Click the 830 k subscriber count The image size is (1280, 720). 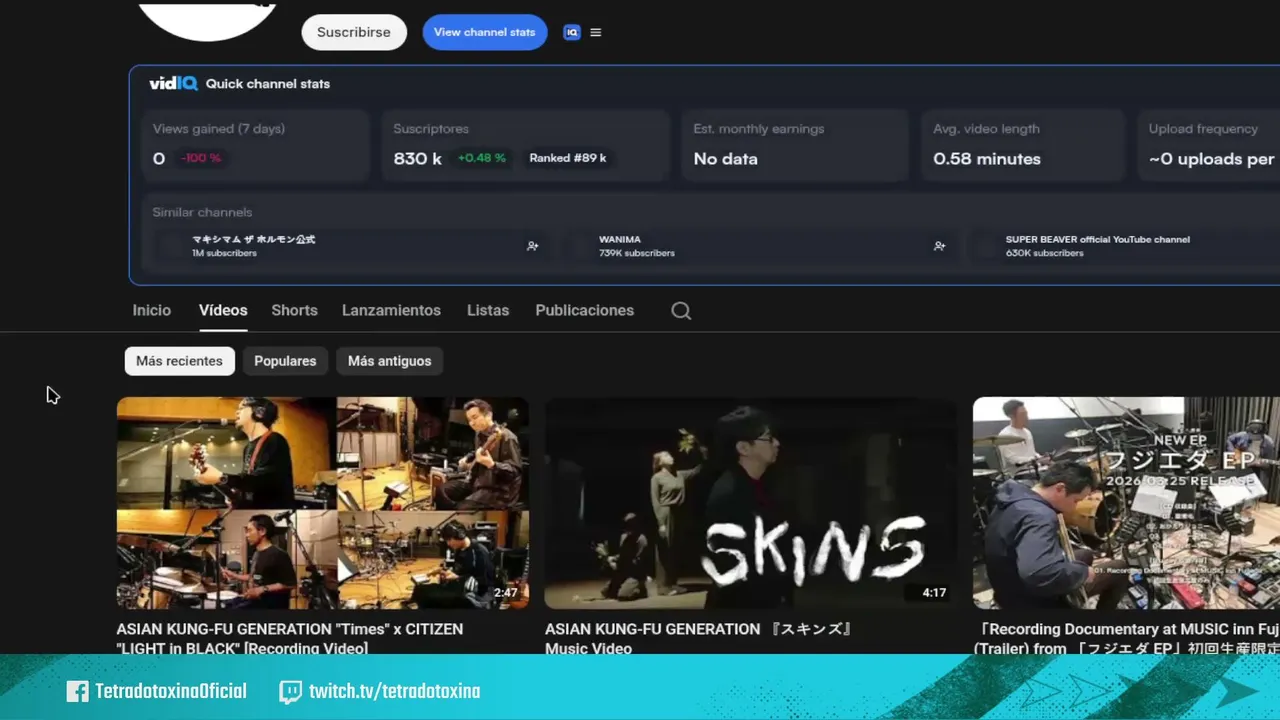[x=418, y=159]
